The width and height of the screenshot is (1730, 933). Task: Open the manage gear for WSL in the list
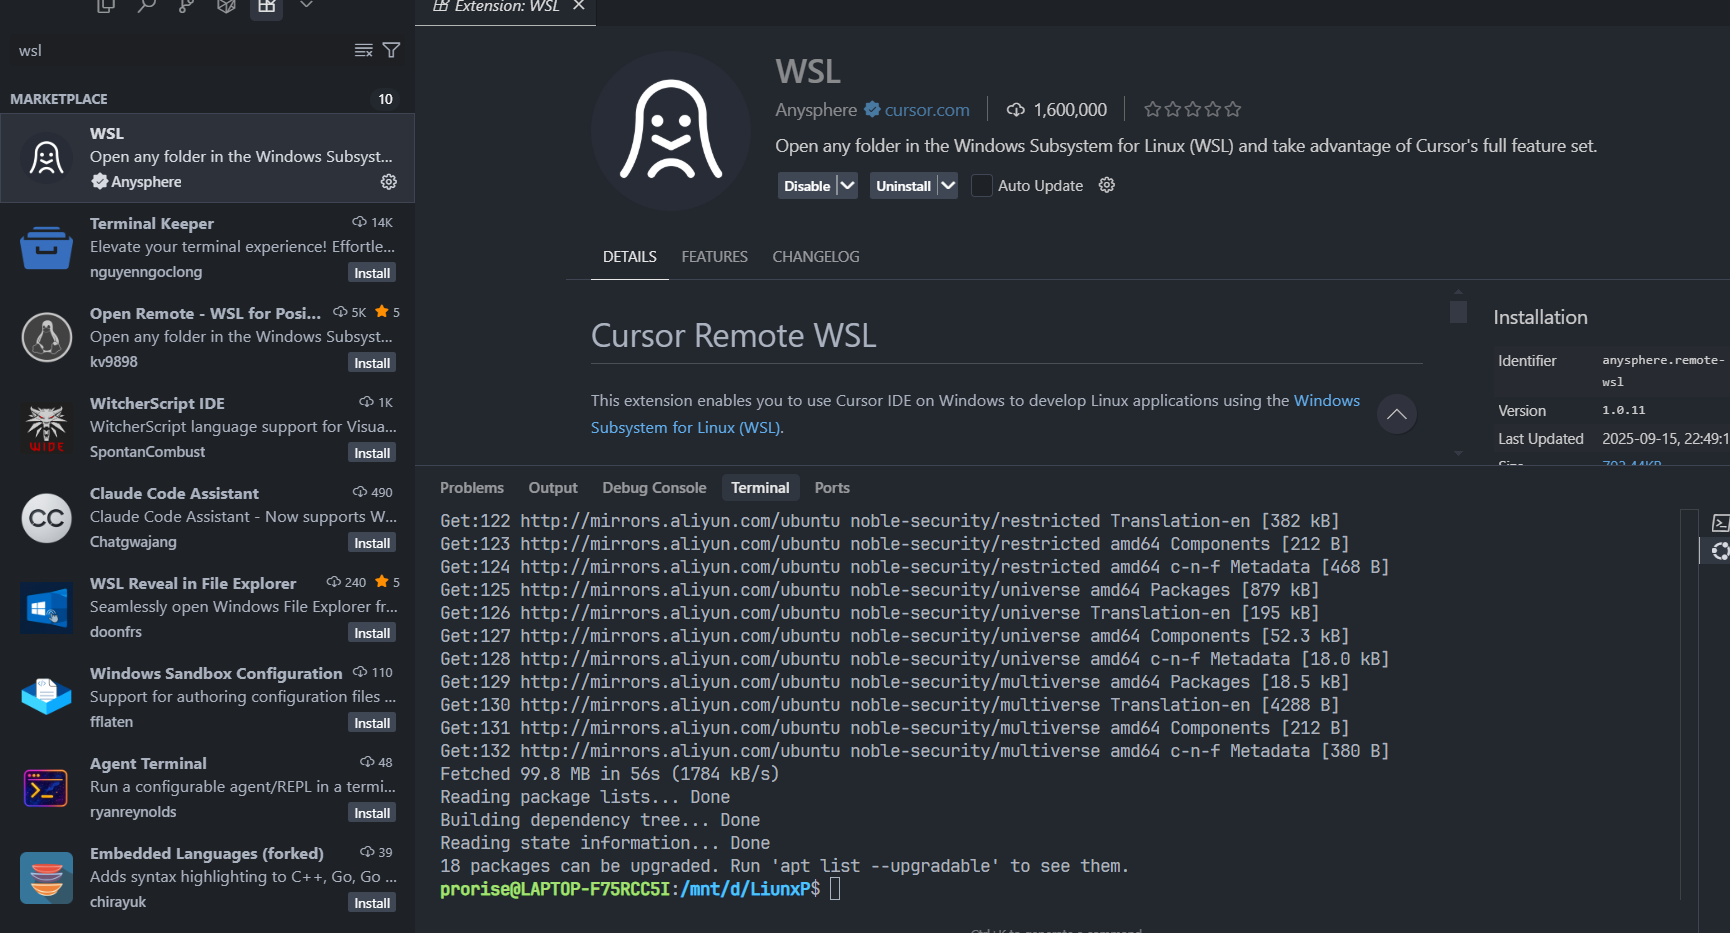point(389,182)
